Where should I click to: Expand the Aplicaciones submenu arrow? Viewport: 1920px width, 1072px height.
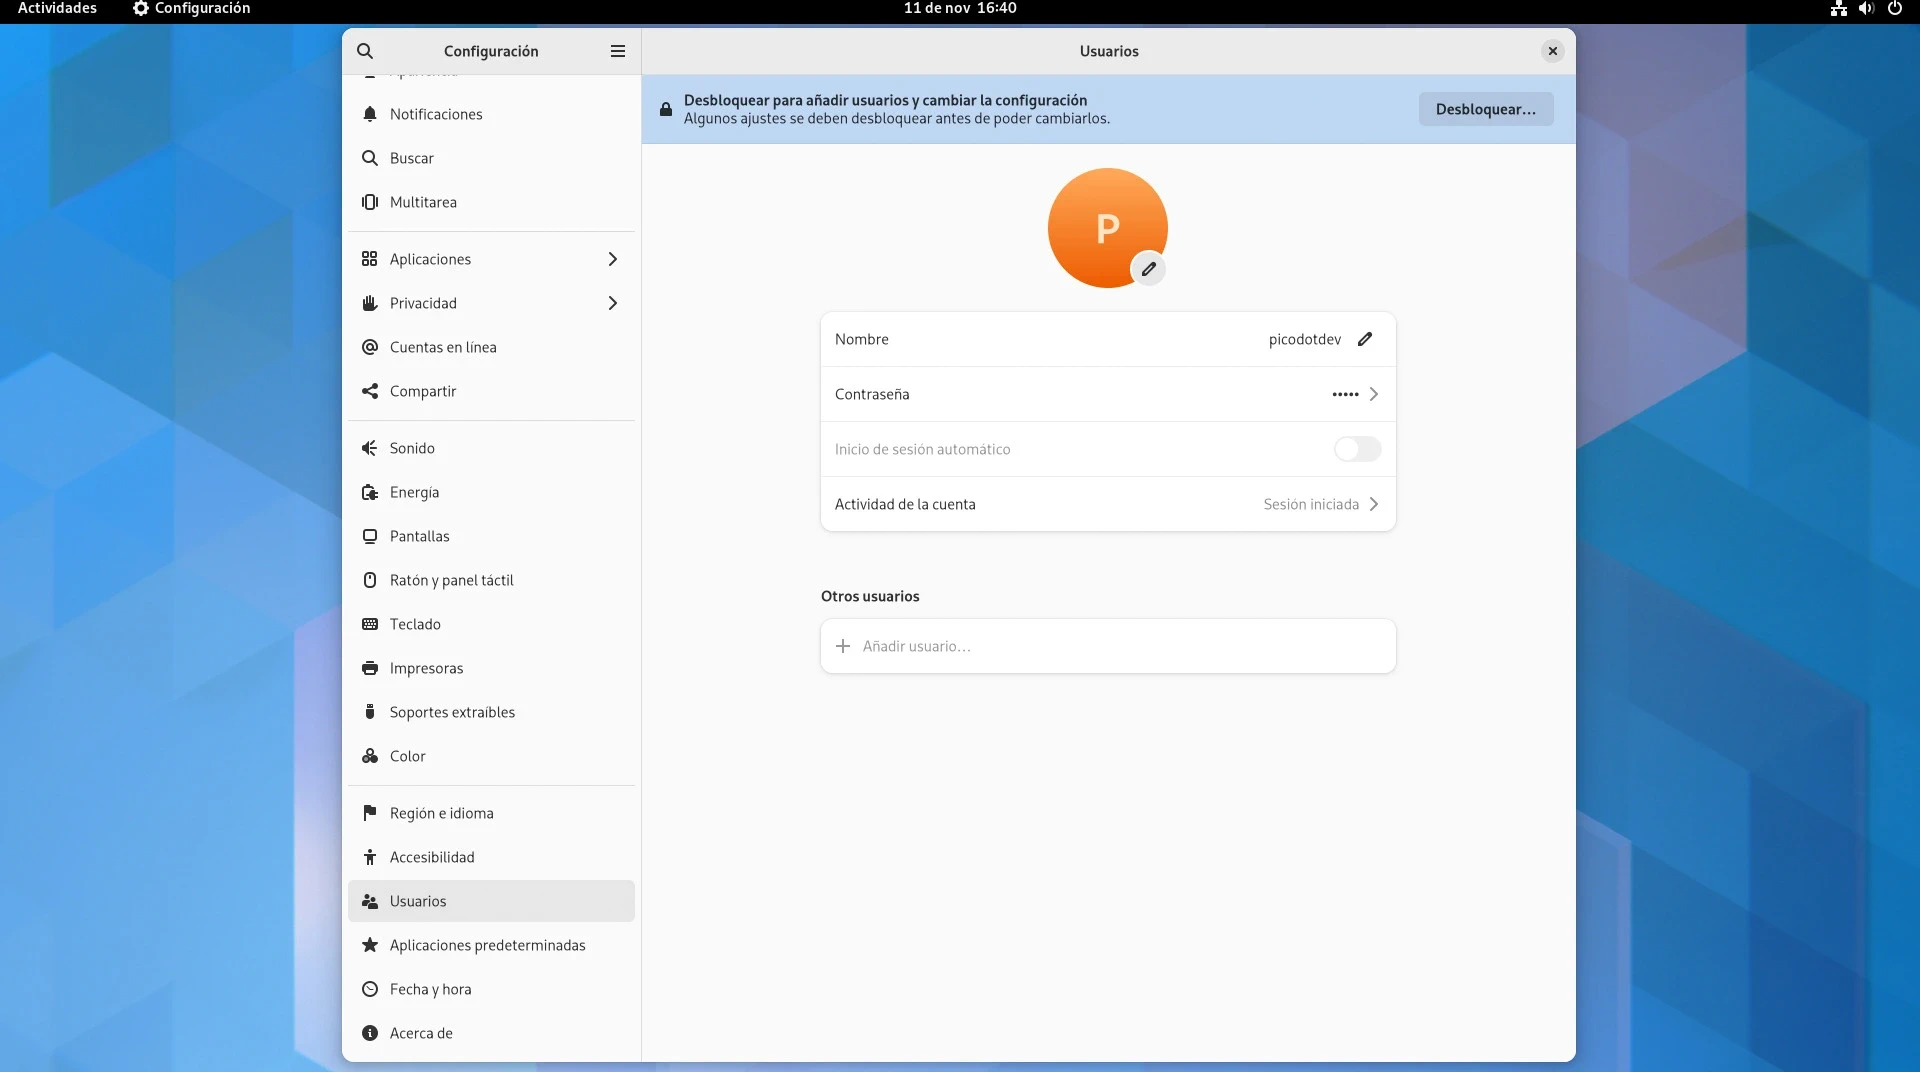[x=613, y=259]
